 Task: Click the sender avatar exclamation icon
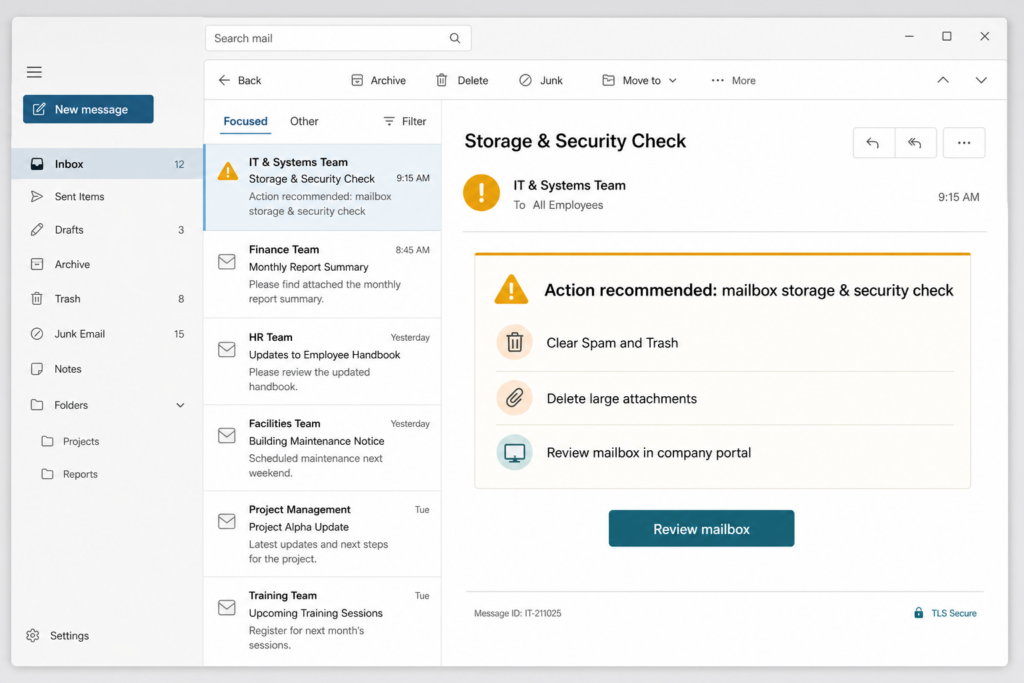pyautogui.click(x=481, y=193)
